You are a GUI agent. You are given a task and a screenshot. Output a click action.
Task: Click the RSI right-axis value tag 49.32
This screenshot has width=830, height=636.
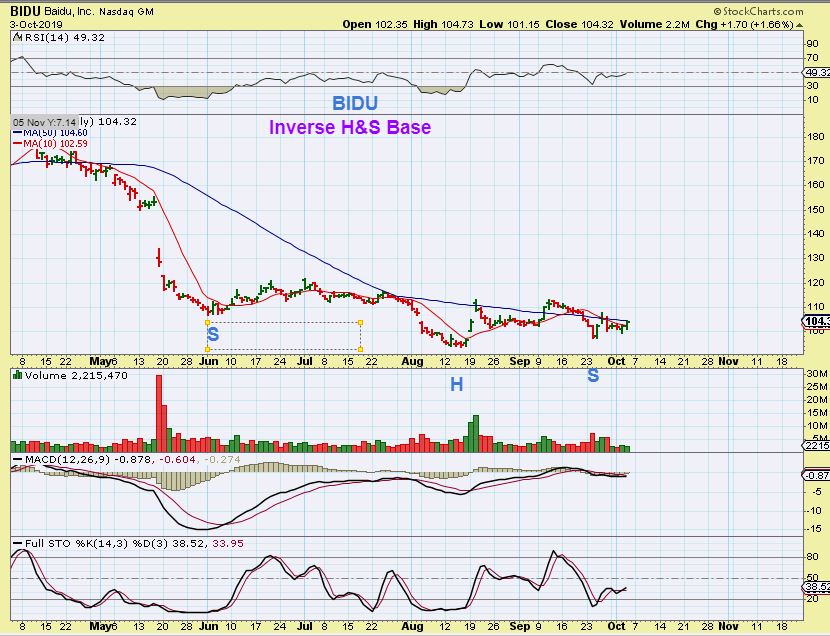point(817,73)
